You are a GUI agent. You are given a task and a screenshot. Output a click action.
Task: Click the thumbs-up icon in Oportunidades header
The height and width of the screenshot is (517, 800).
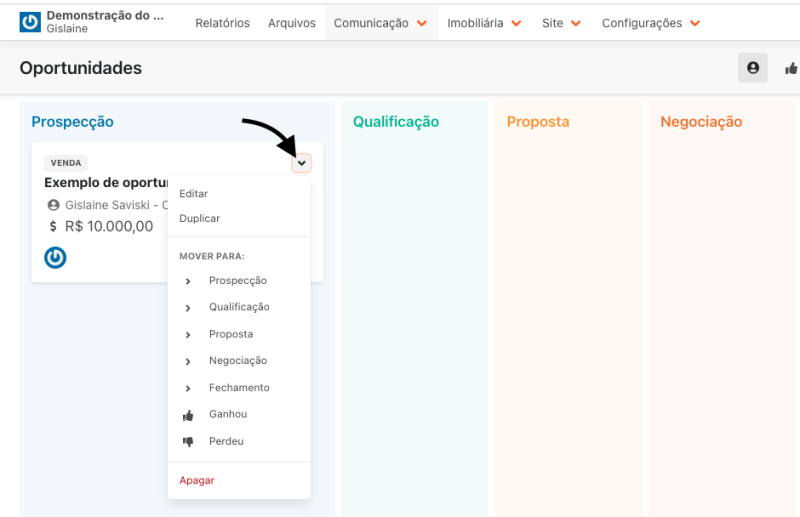coord(791,68)
